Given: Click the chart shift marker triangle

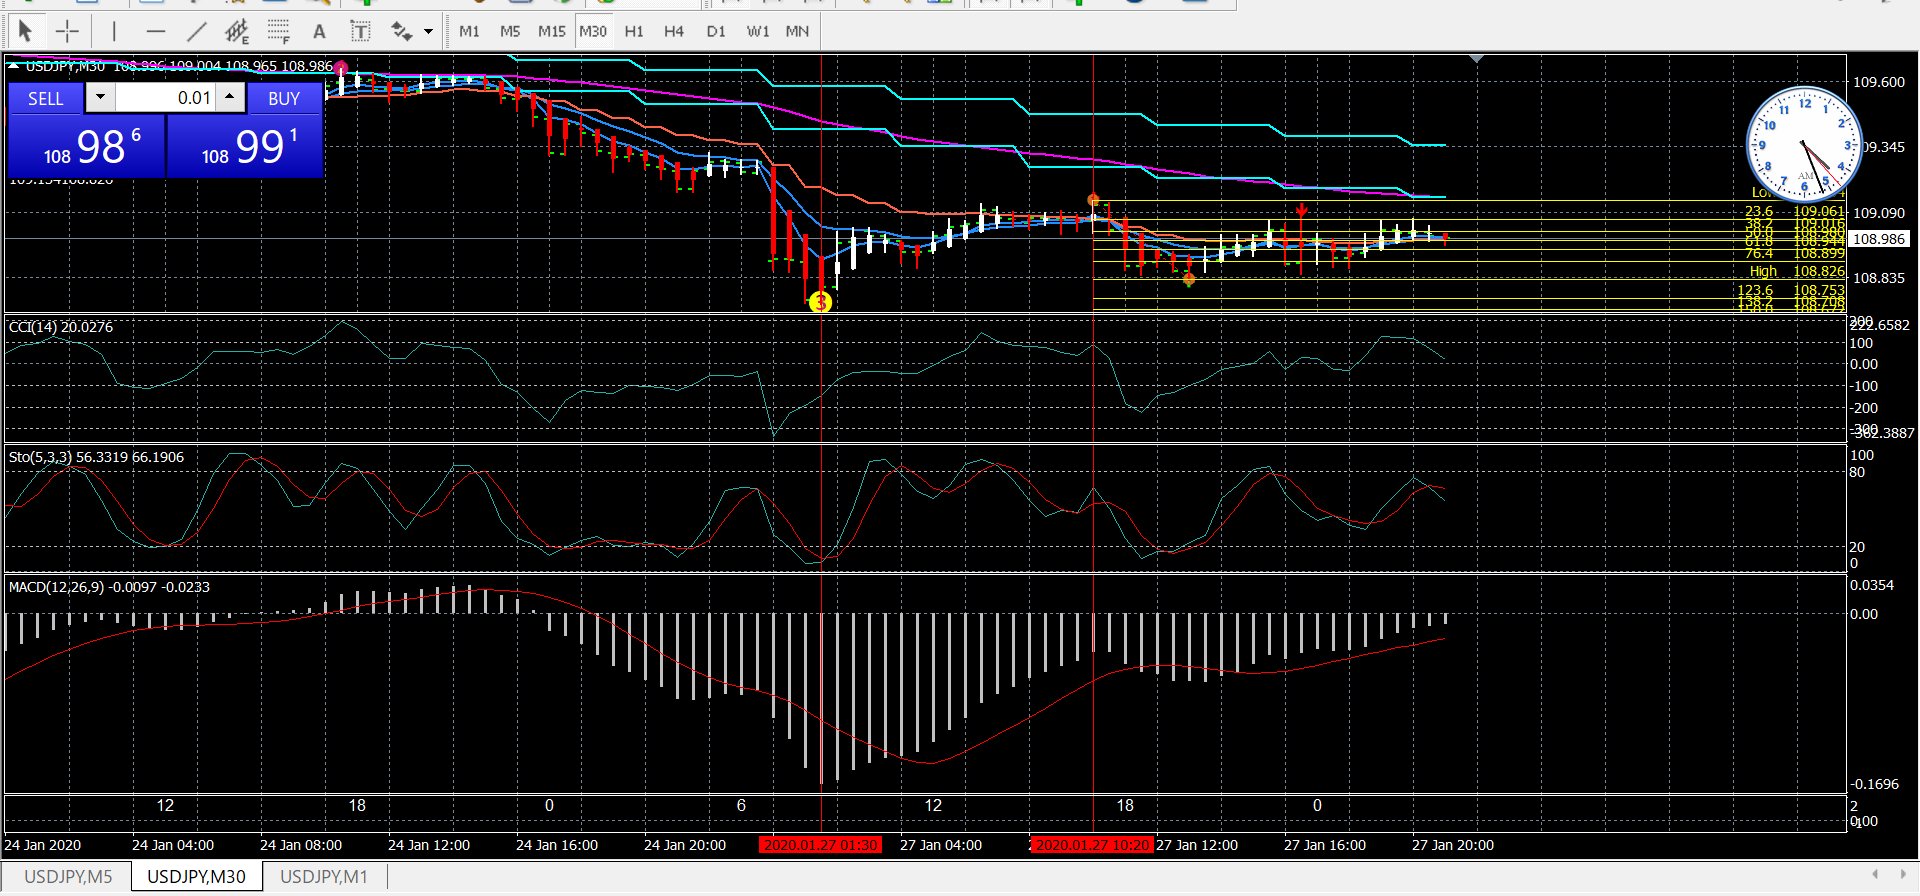Looking at the screenshot, I should (1476, 59).
